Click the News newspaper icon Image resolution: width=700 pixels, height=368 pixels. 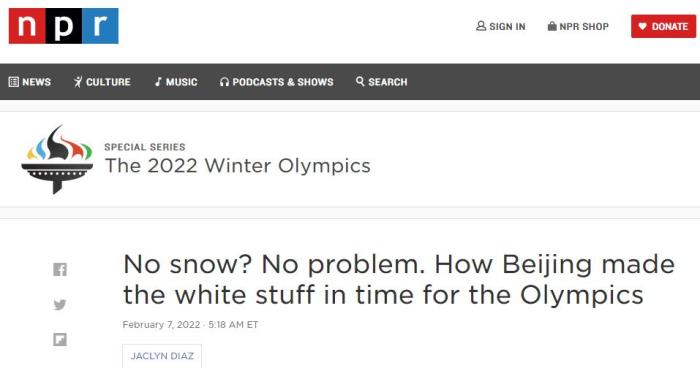[x=14, y=82]
